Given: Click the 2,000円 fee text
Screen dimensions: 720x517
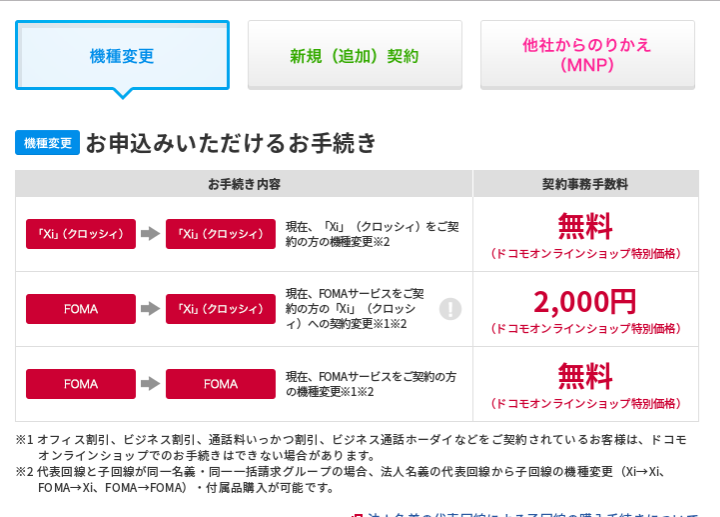Looking at the screenshot, I should click(585, 302).
